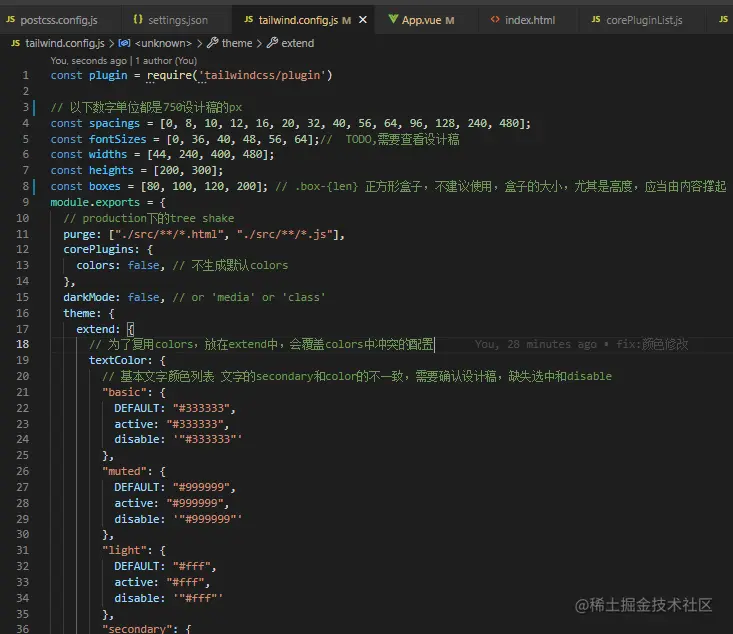
Task: Click line number 26 in the gutter
Action: [22, 471]
